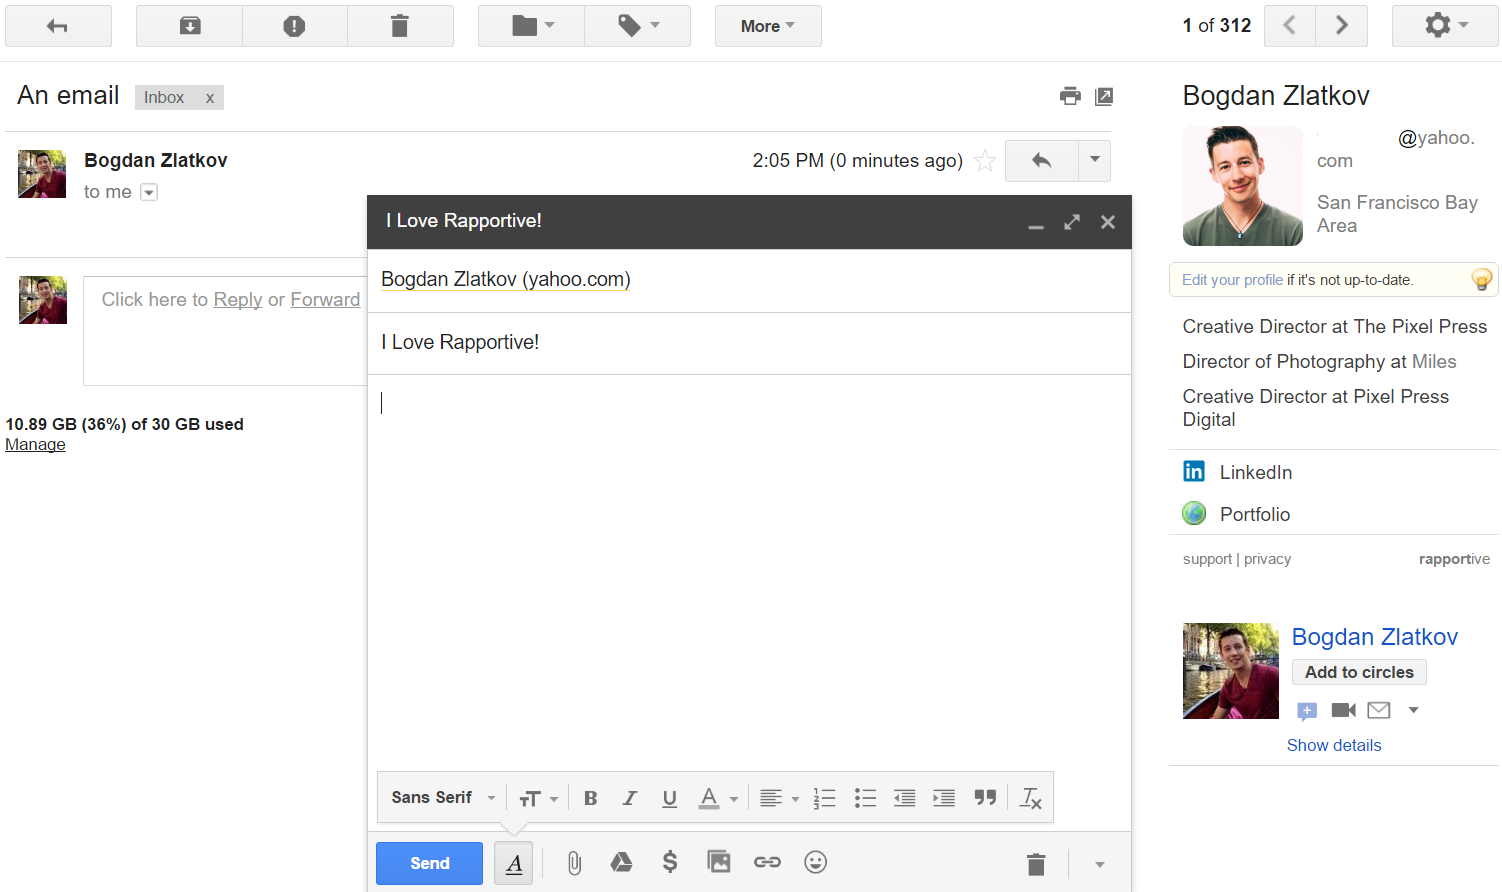
Task: Apply bulleted list formatting
Action: coord(865,798)
